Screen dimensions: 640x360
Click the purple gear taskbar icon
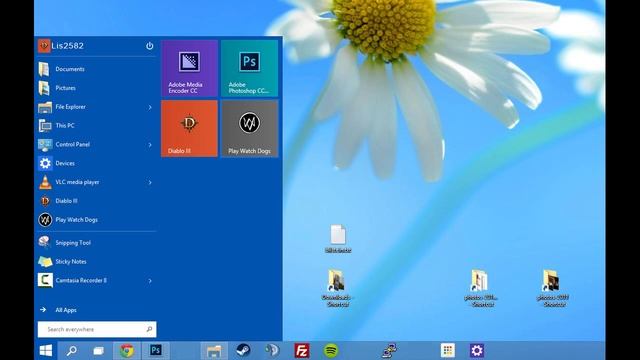pos(477,351)
